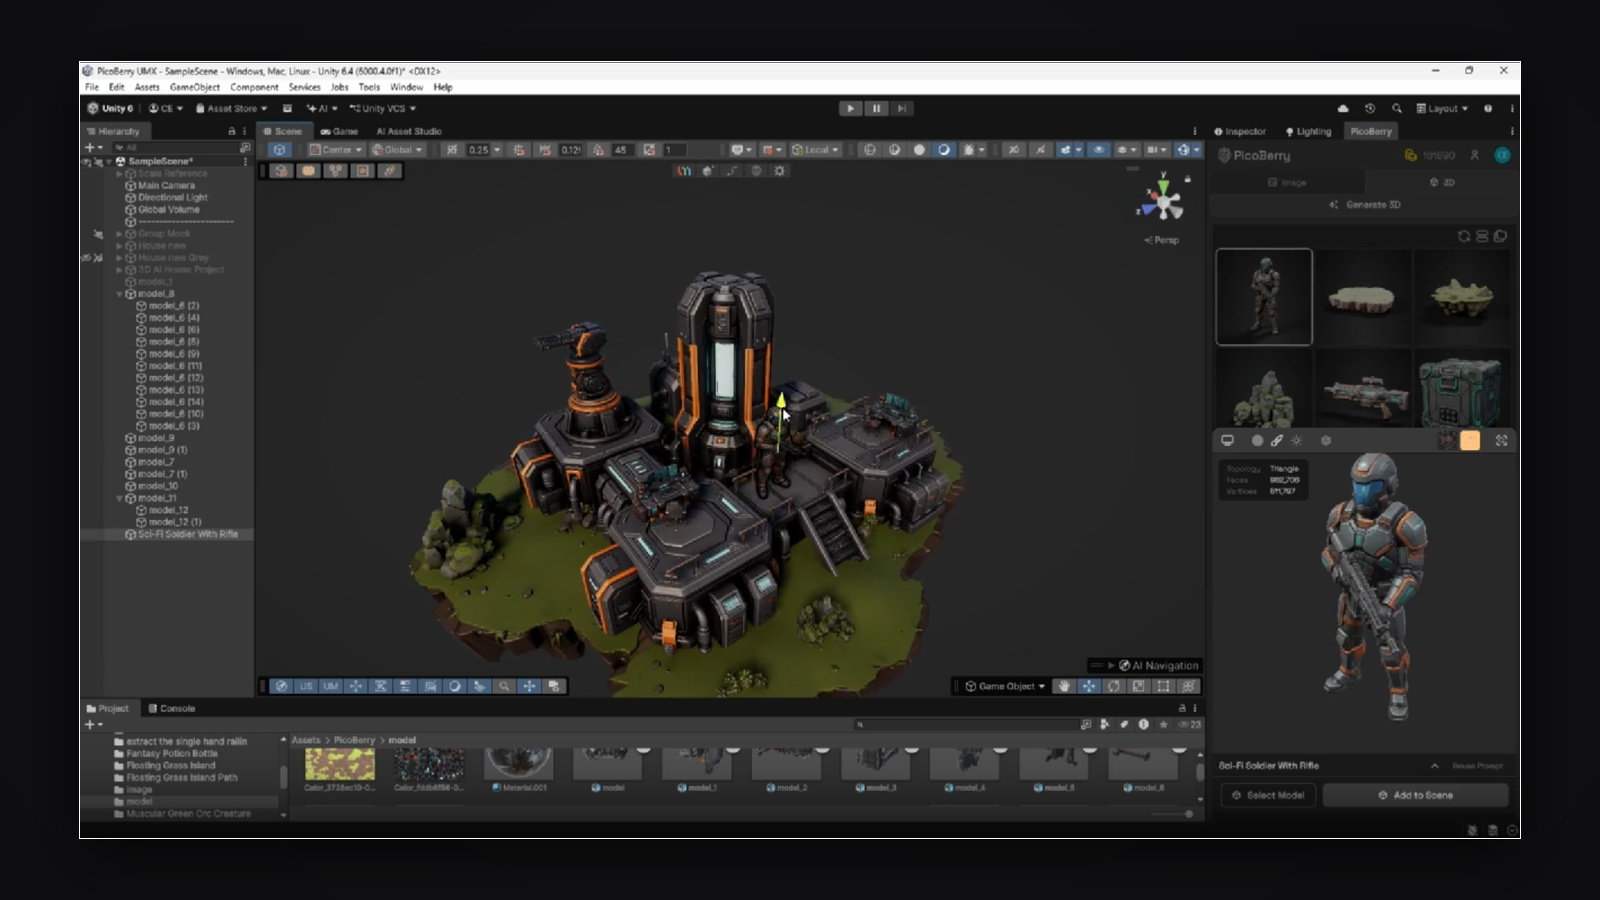1600x900 pixels.
Task: Switch to the Lighting tab
Action: click(x=1308, y=131)
